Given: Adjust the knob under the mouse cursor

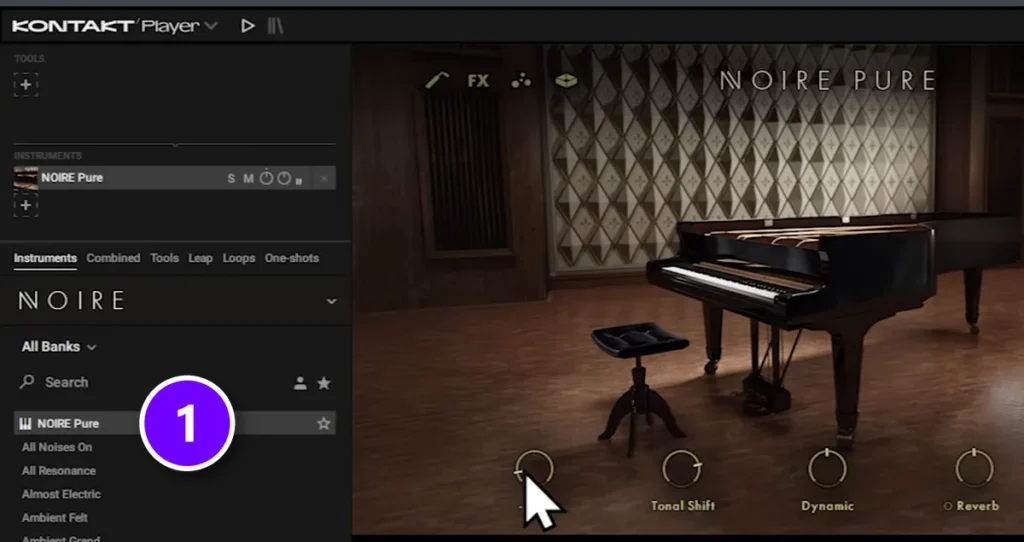Looking at the screenshot, I should (535, 469).
